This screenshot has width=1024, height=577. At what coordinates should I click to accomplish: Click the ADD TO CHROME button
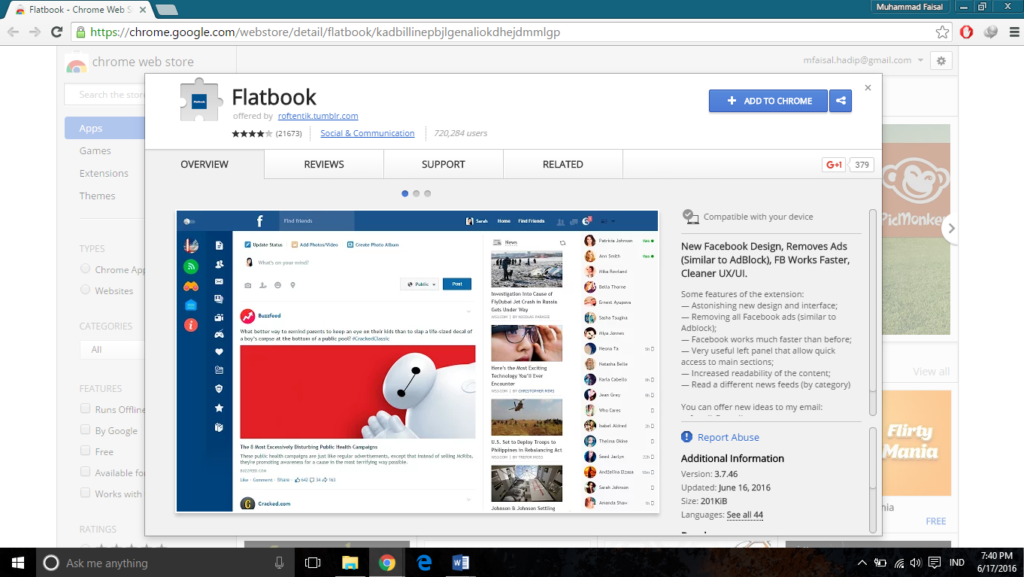pyautogui.click(x=768, y=100)
